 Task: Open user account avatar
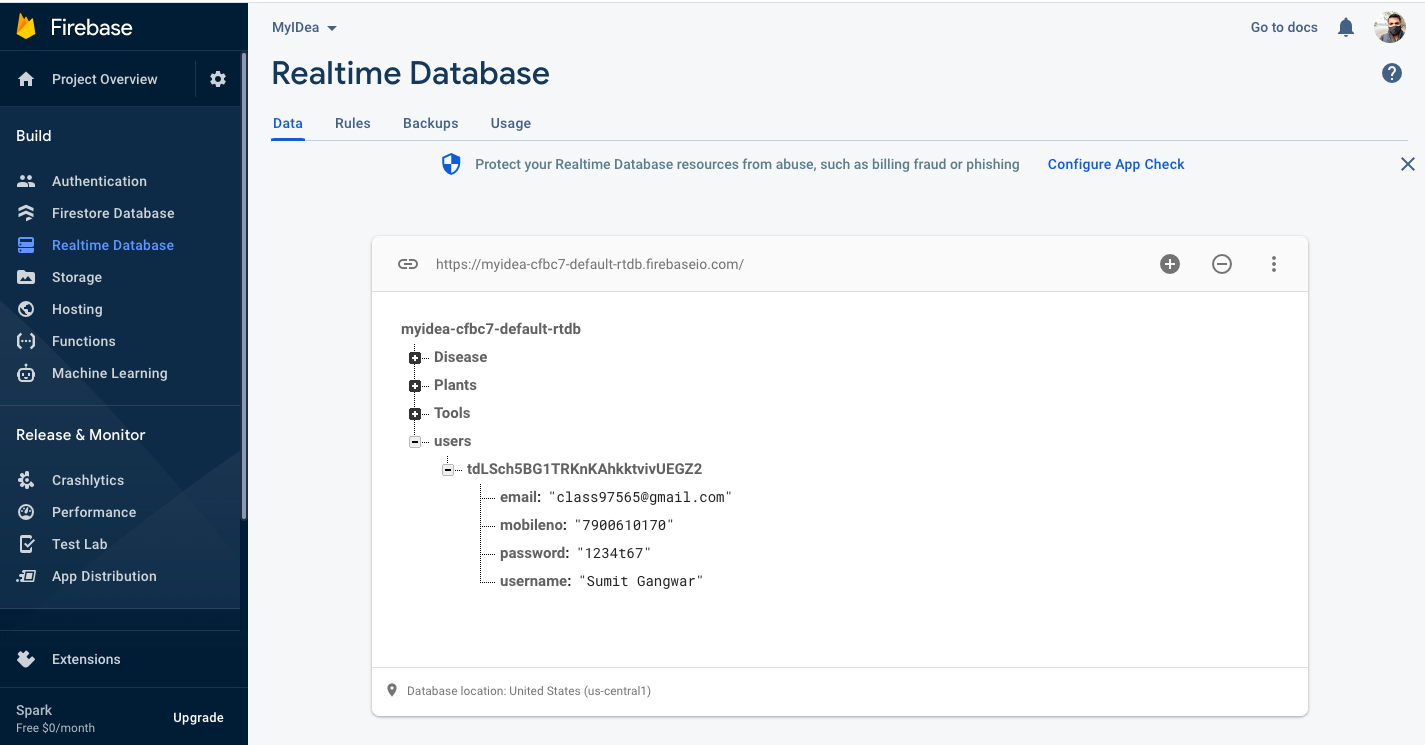[x=1390, y=27]
